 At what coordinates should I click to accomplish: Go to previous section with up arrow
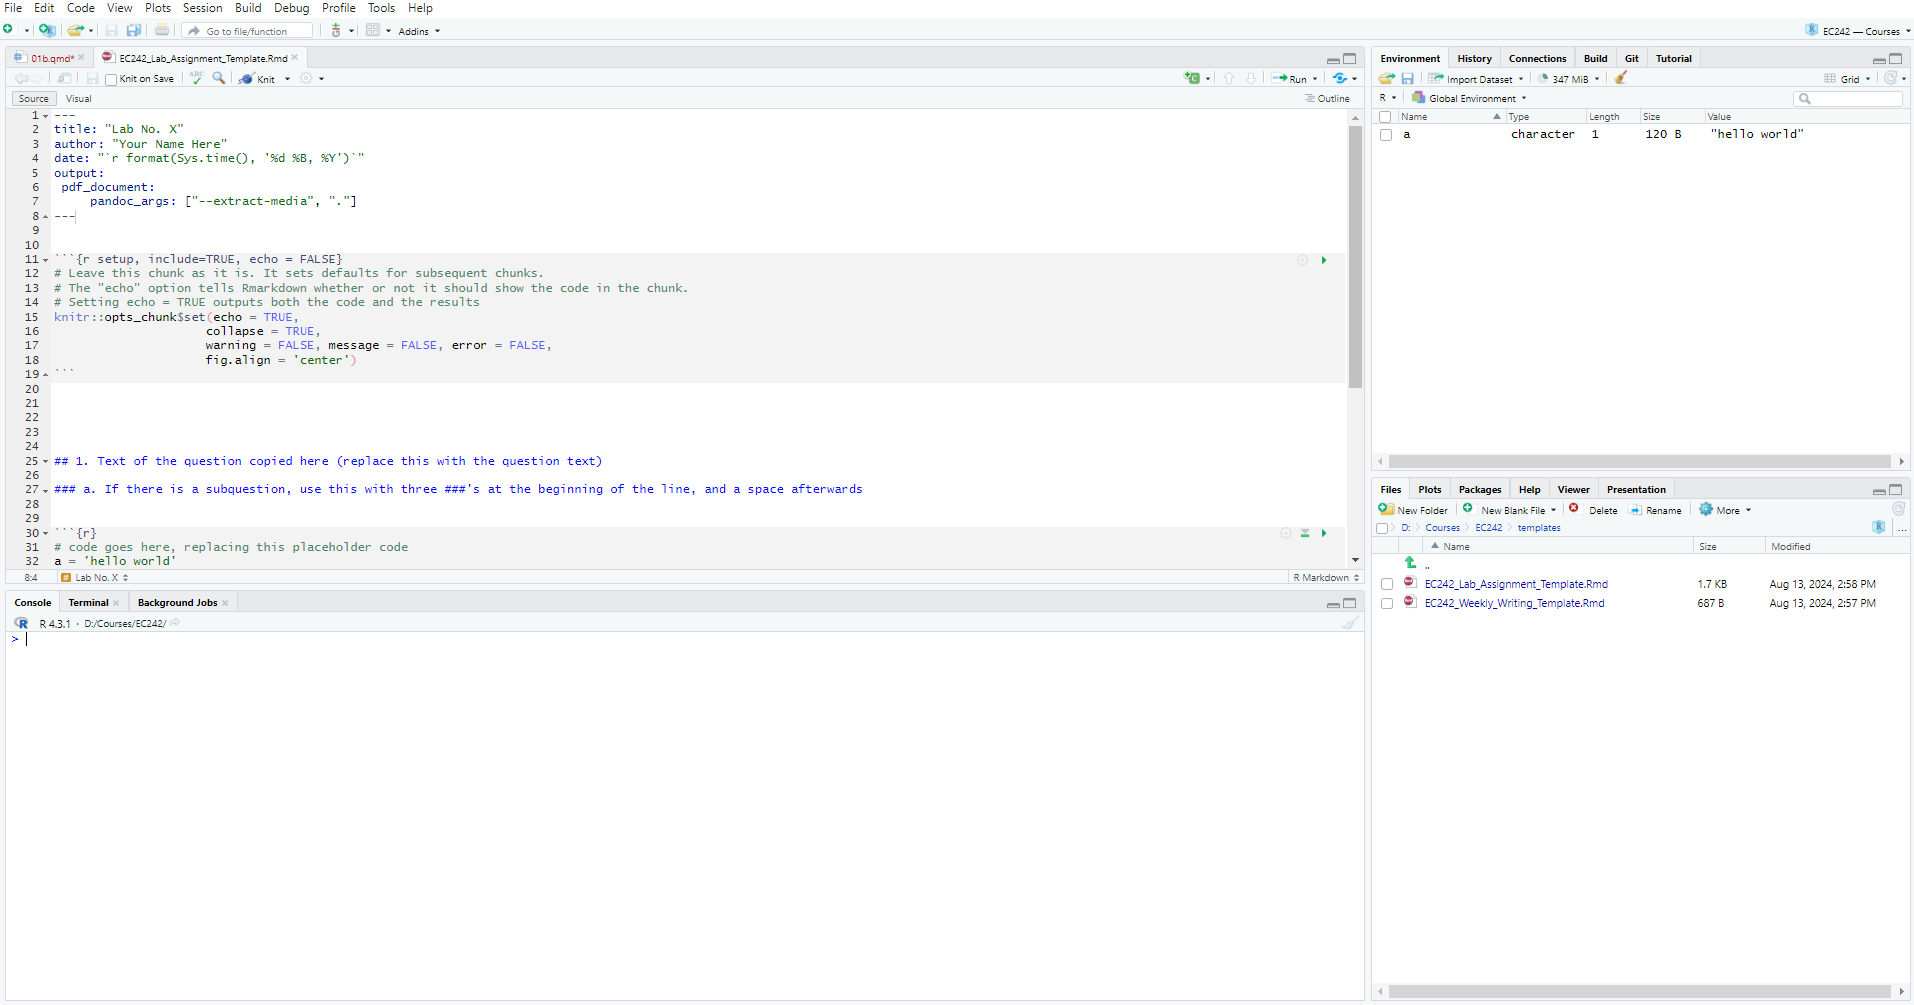click(1229, 78)
